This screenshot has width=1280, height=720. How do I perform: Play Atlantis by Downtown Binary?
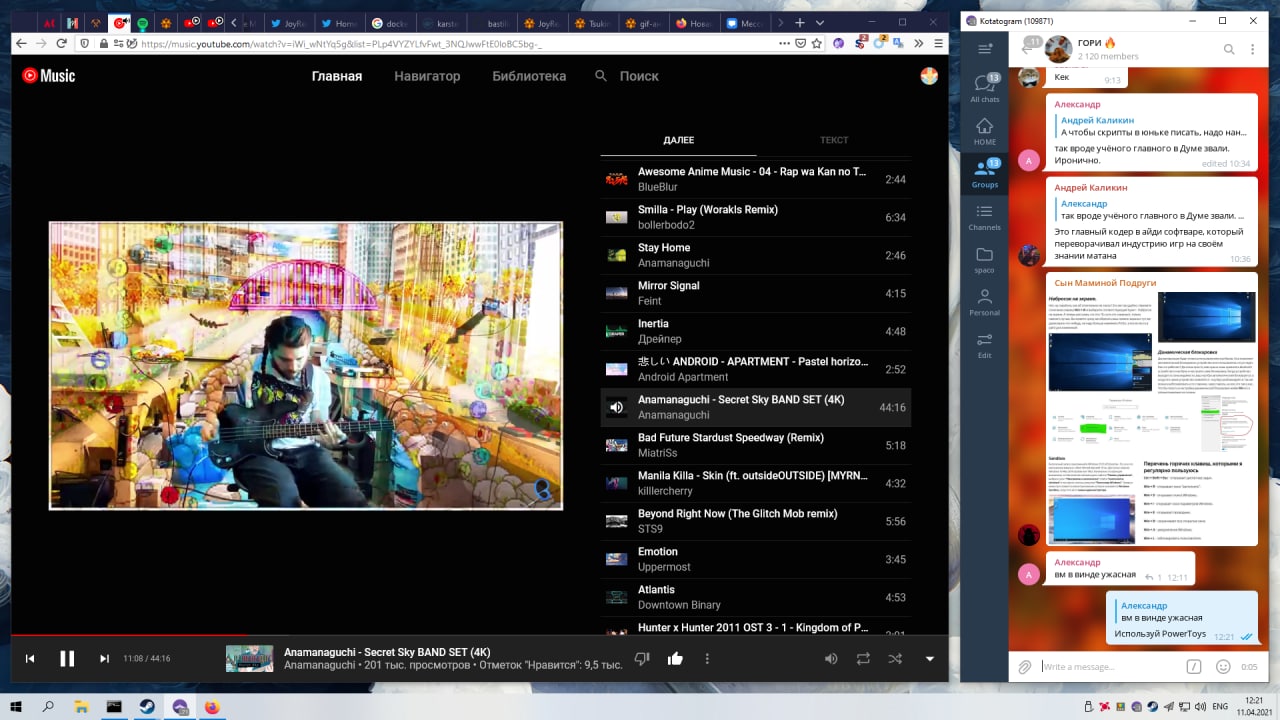tap(756, 597)
